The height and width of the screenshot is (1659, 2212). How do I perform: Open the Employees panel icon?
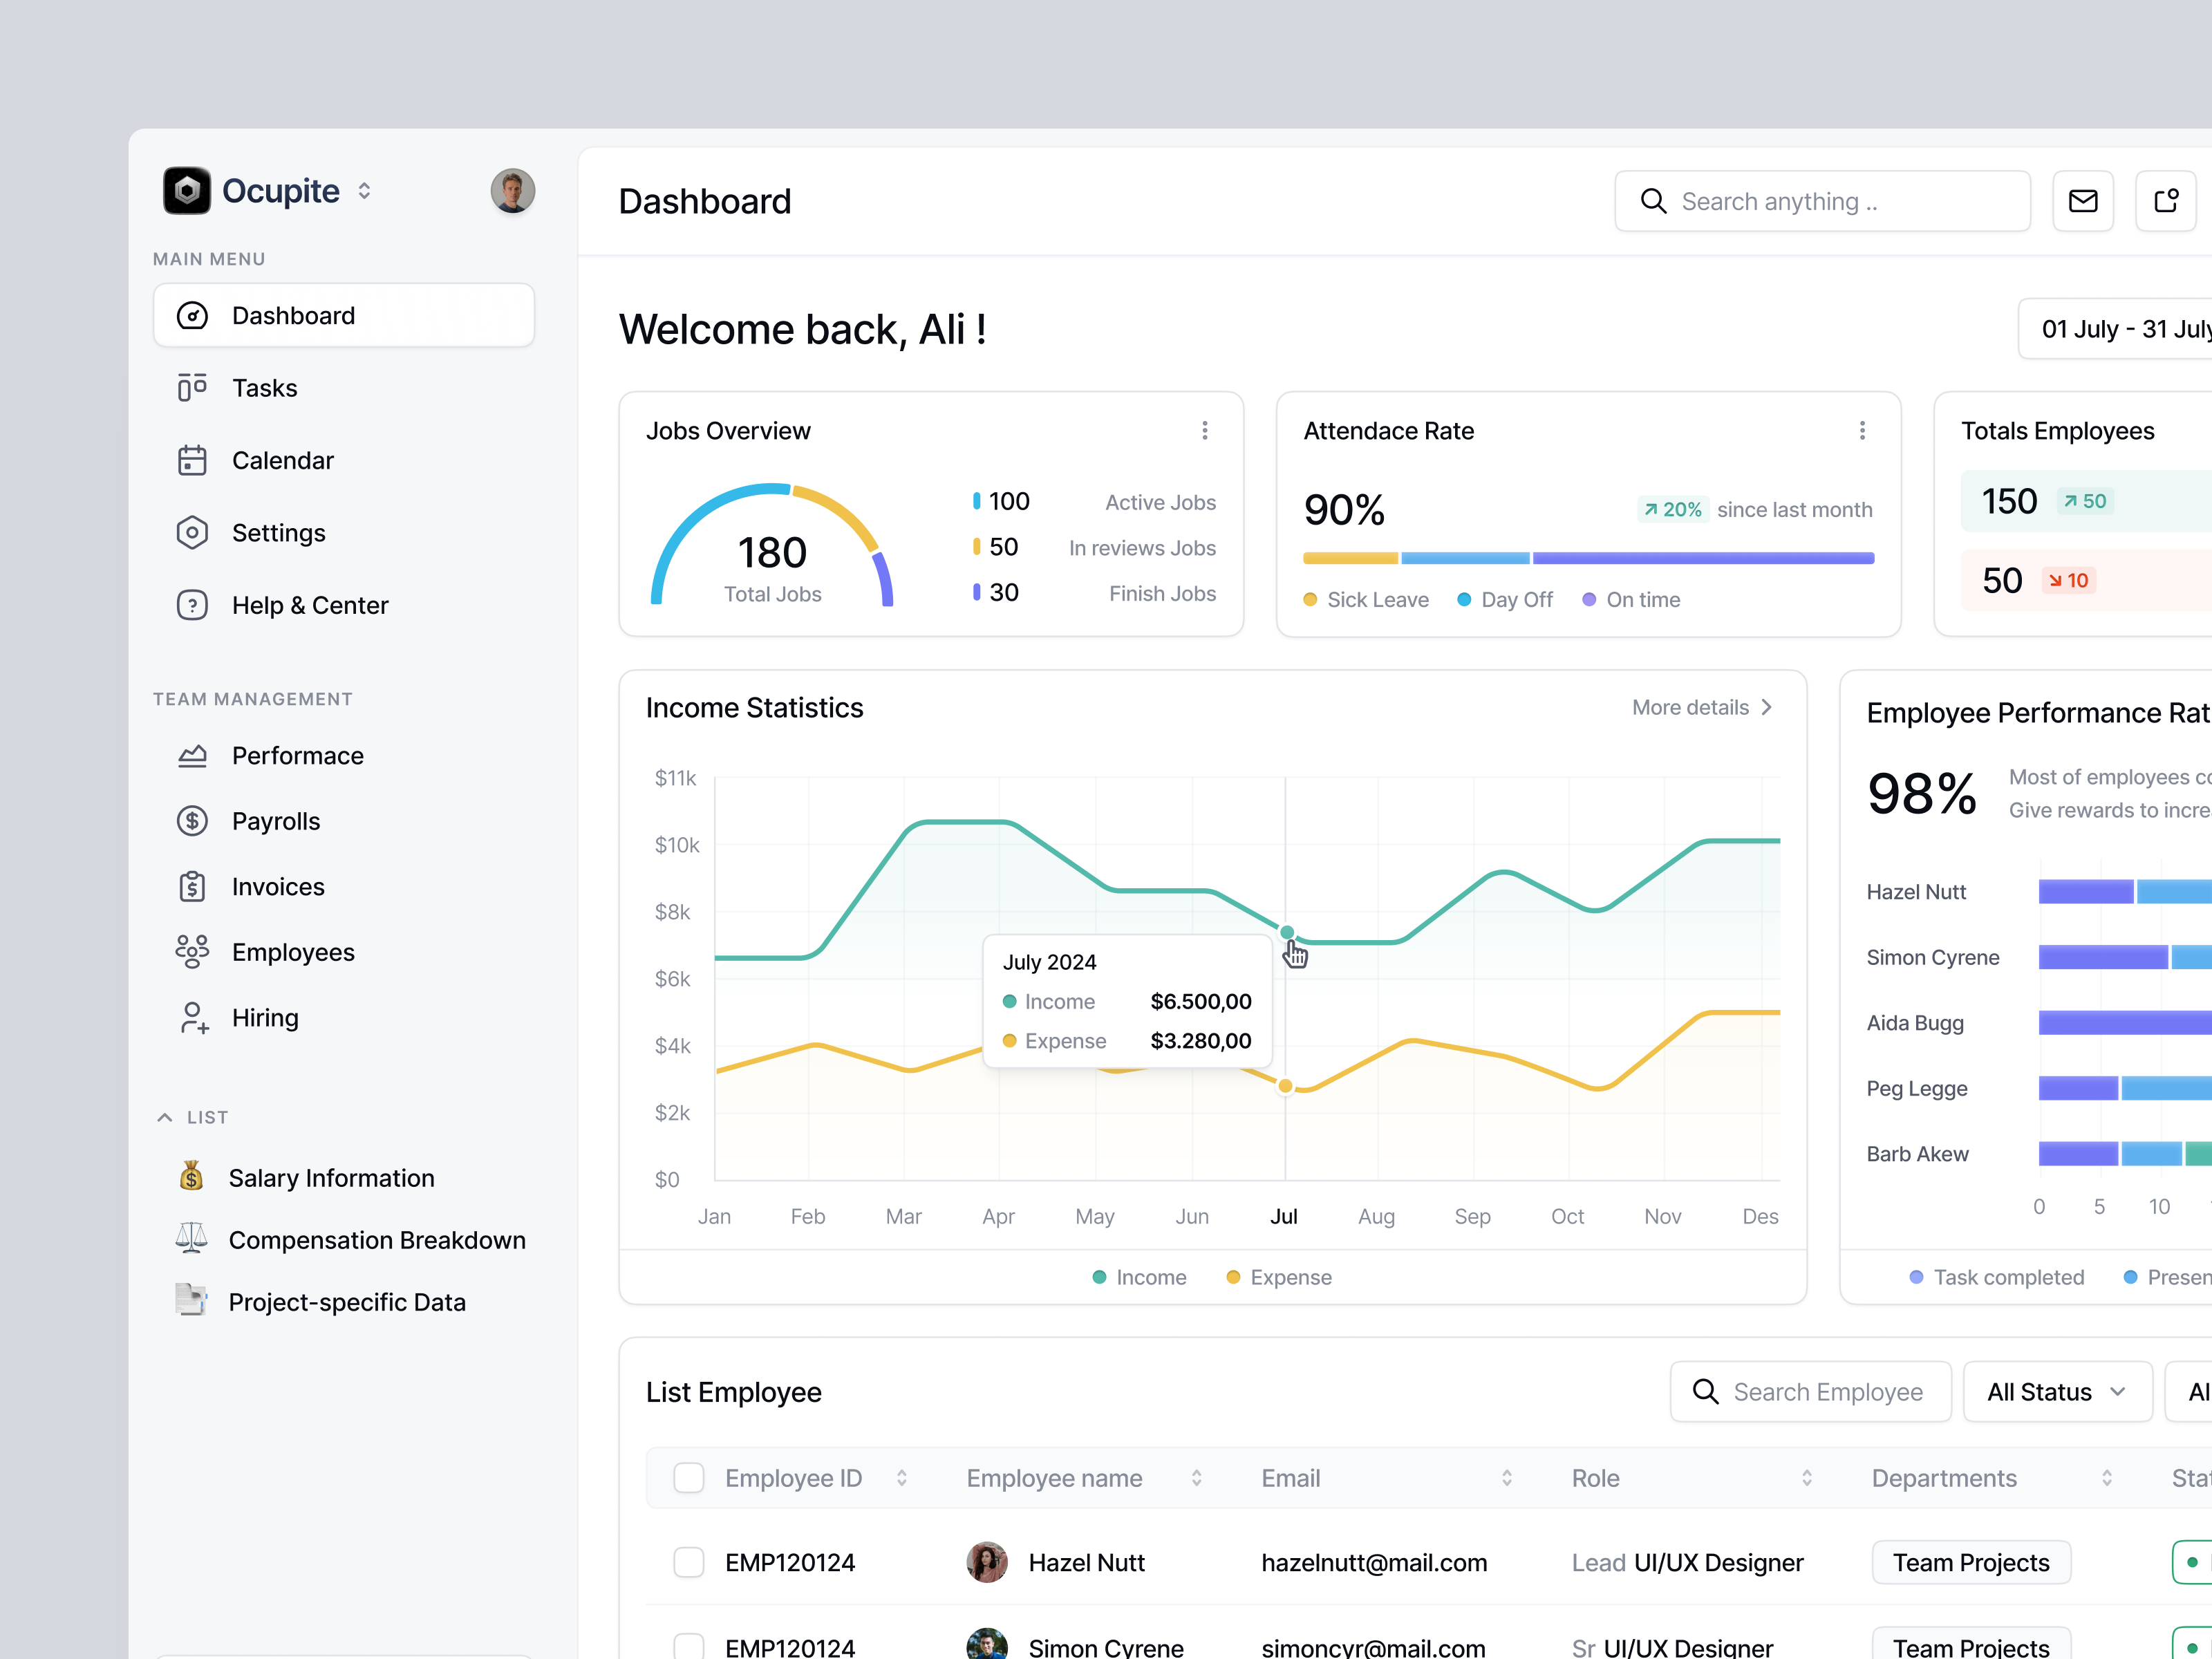192,951
